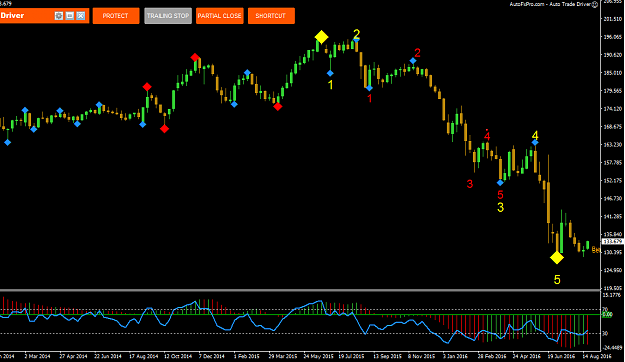Click the AutoFxPro.com Auto Trade Driver label

coord(550,4)
